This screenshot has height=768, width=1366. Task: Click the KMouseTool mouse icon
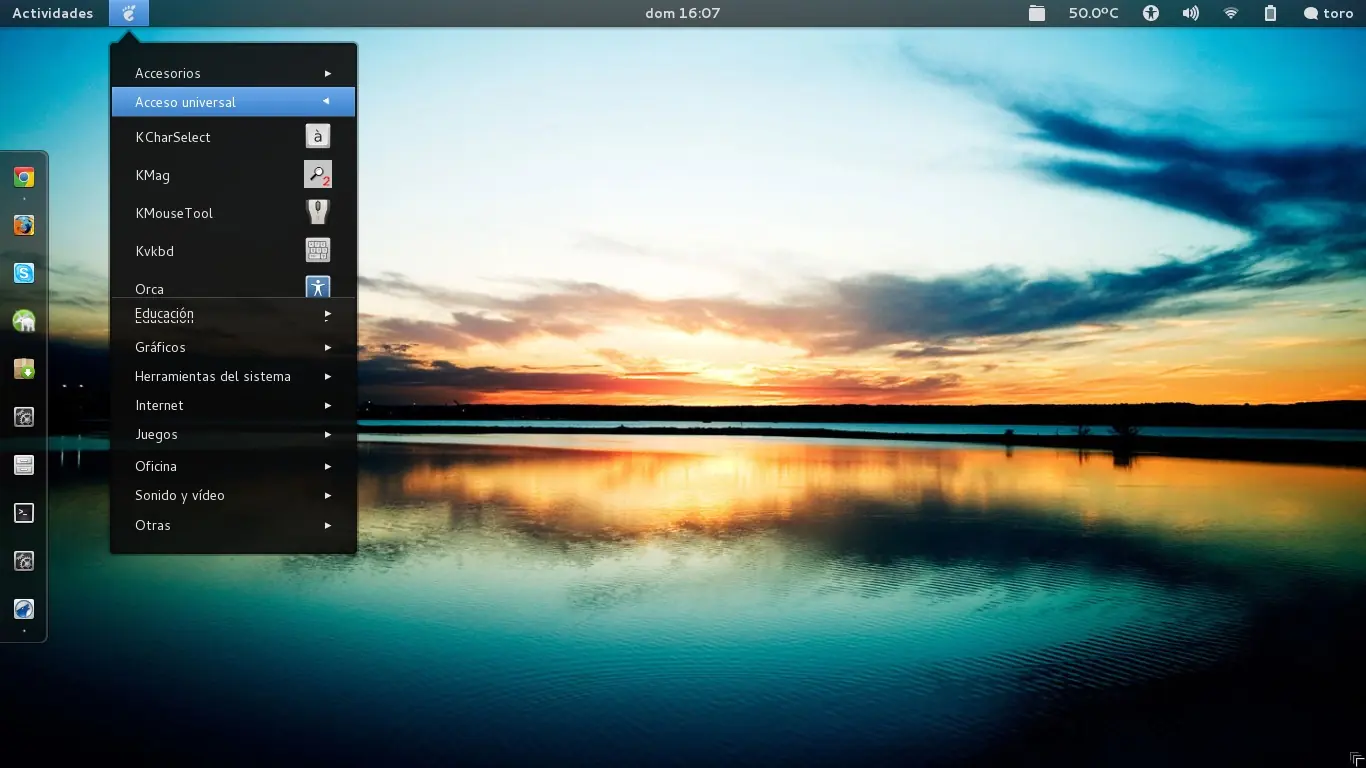click(x=318, y=213)
